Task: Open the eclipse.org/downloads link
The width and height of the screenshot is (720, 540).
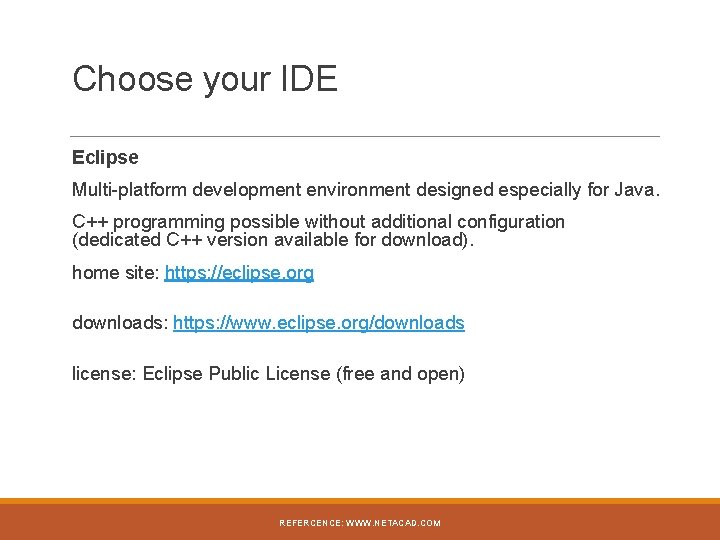Action: [319, 323]
